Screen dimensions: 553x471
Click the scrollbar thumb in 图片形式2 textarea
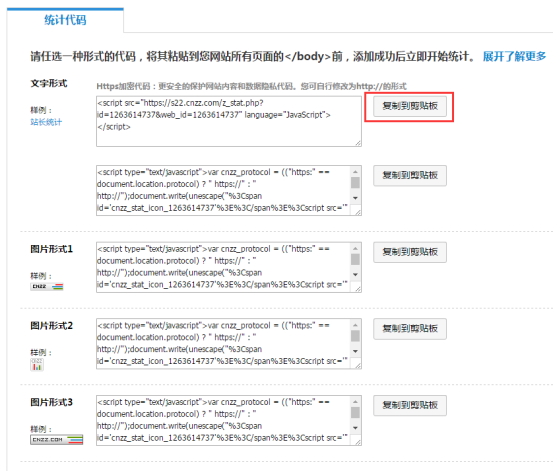(356, 336)
